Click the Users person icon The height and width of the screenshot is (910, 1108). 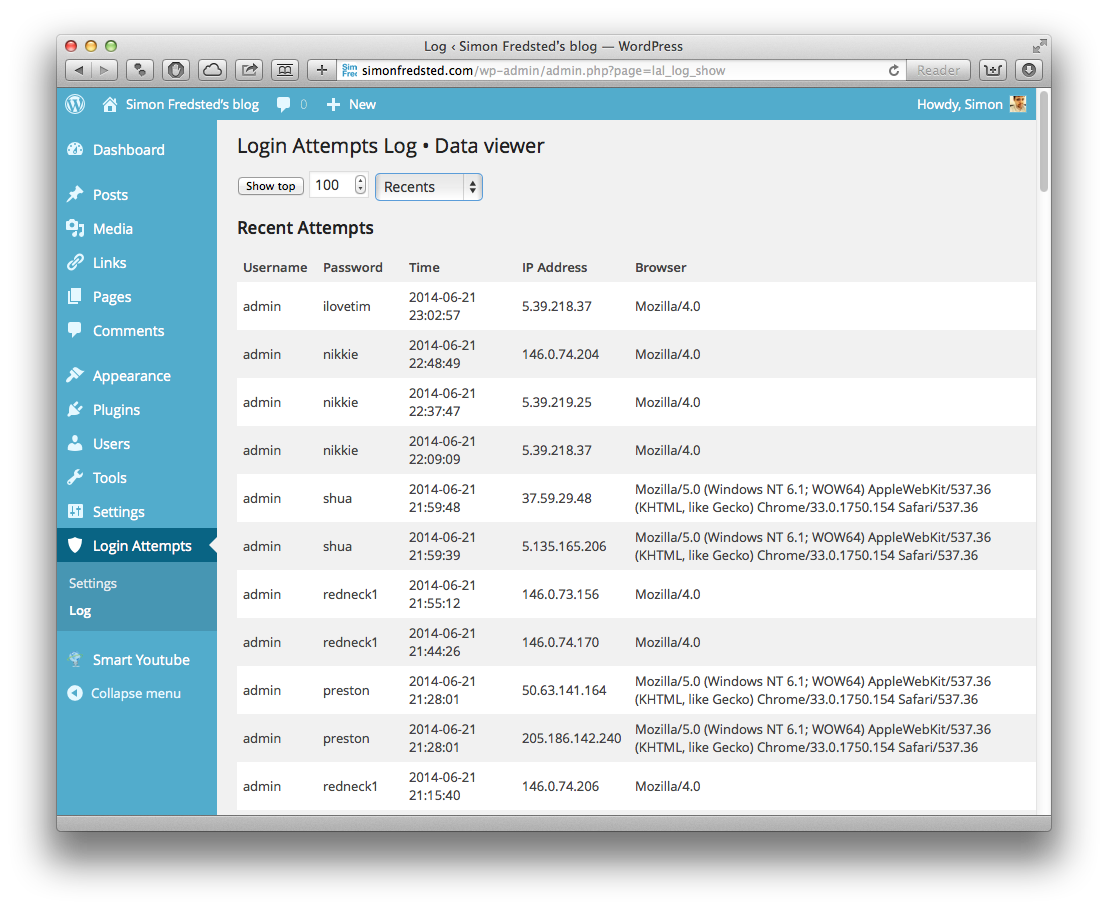point(75,443)
